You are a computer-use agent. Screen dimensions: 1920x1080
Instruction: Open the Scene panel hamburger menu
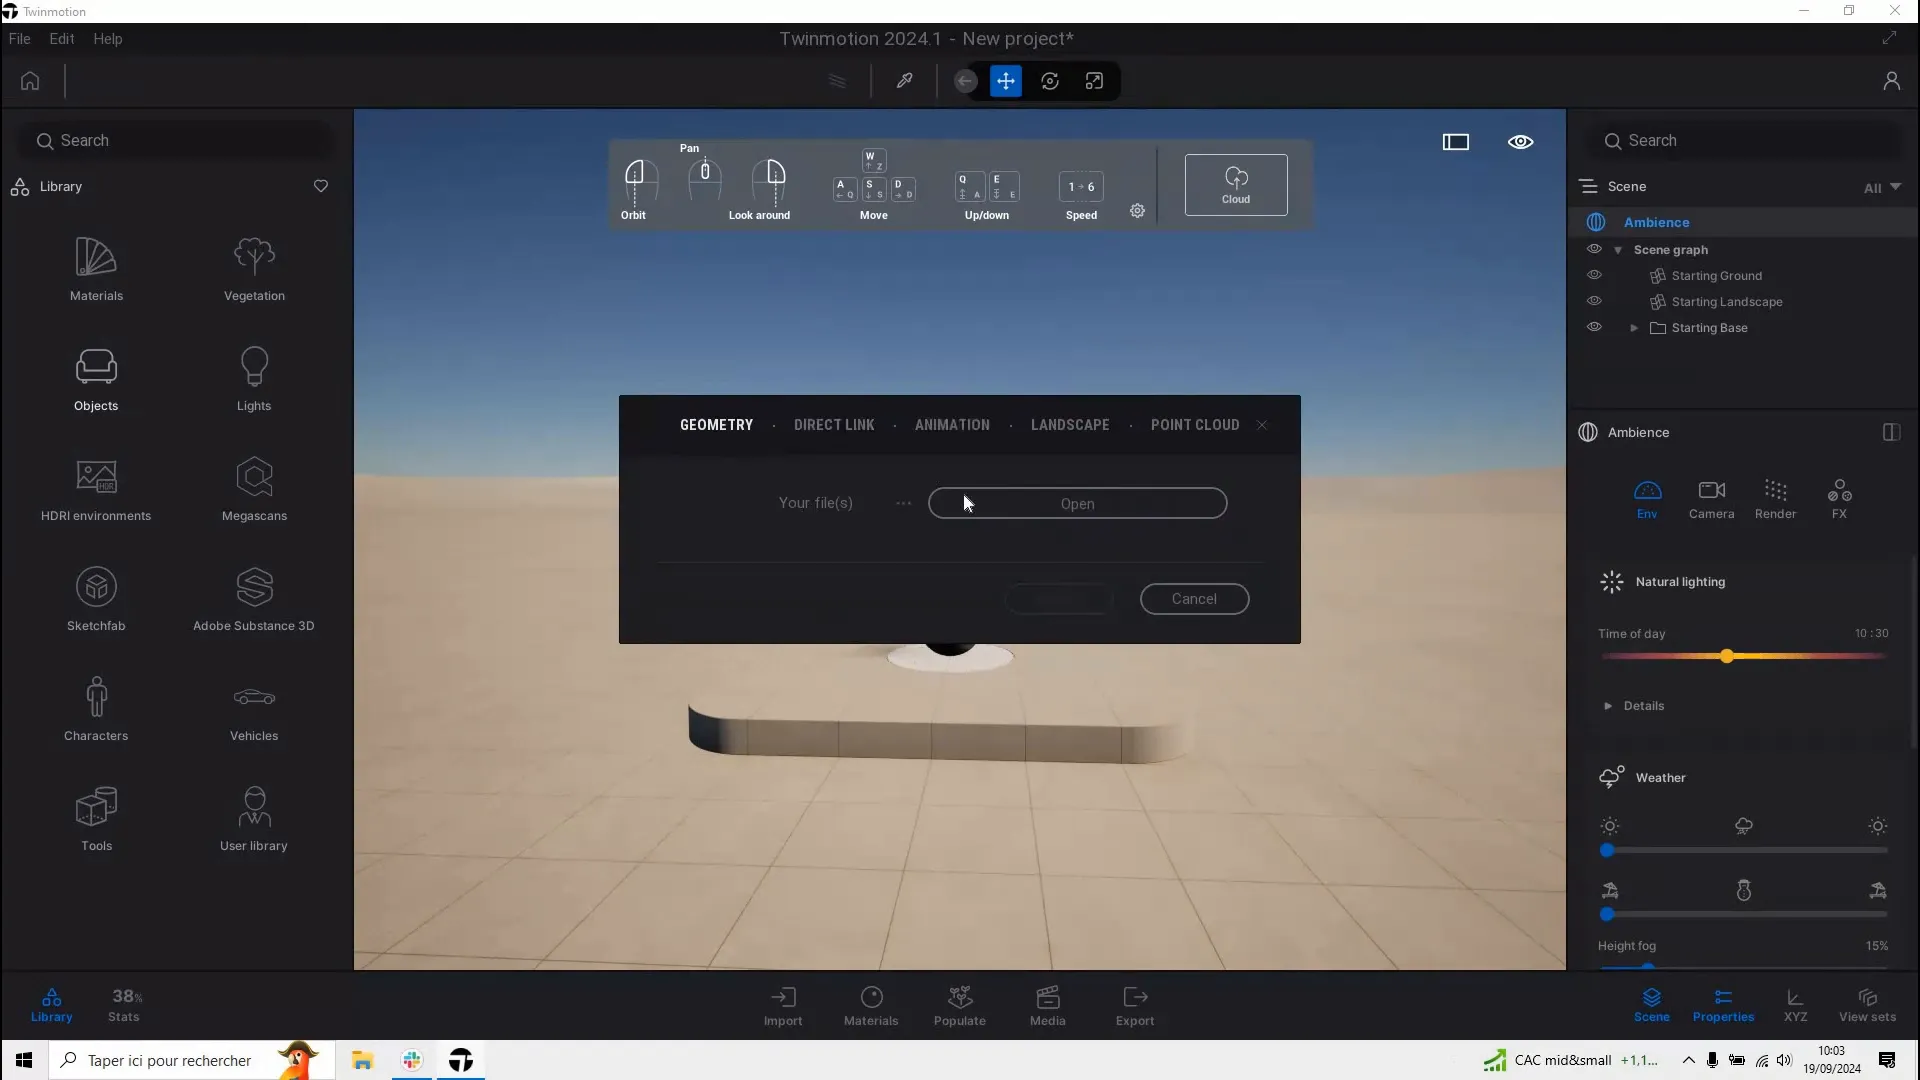point(1588,186)
